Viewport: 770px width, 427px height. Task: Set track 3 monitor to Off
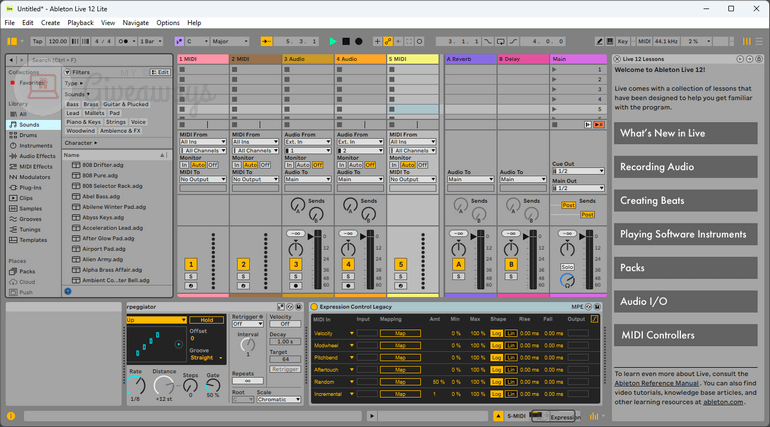coord(318,165)
